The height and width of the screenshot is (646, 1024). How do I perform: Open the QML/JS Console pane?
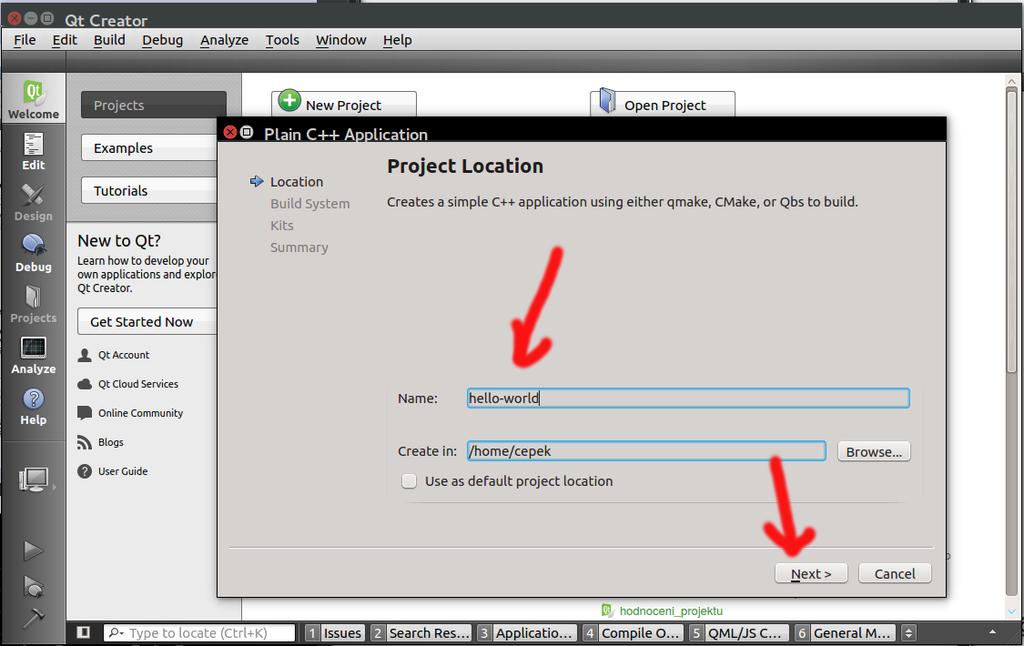coord(739,632)
